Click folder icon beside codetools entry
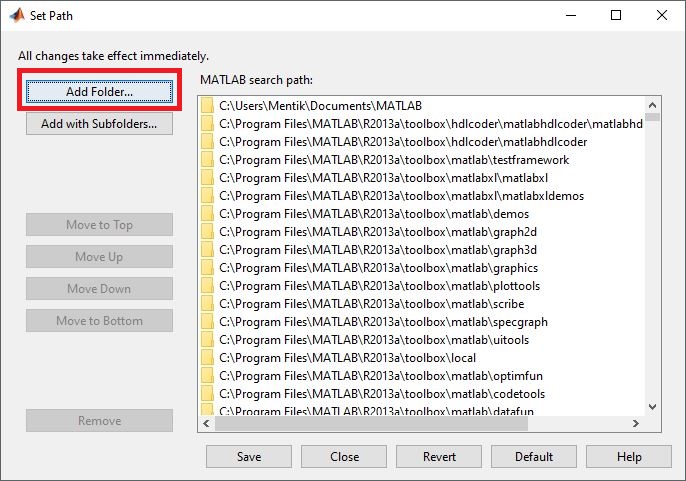 [207, 393]
